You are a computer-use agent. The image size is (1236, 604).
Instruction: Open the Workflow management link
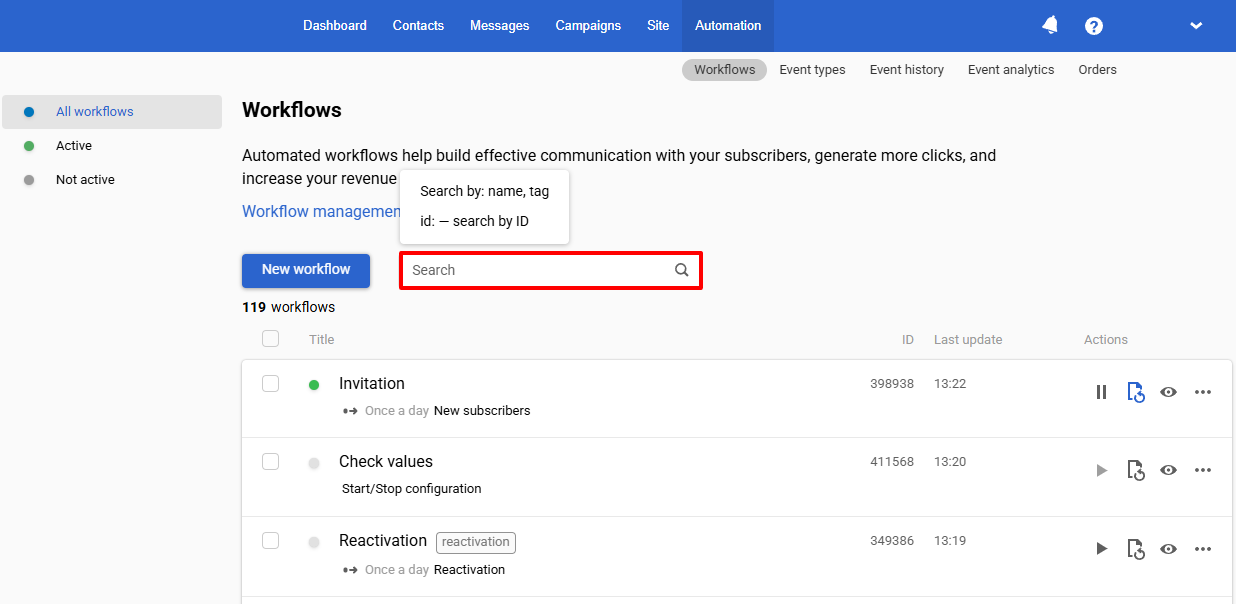(321, 212)
